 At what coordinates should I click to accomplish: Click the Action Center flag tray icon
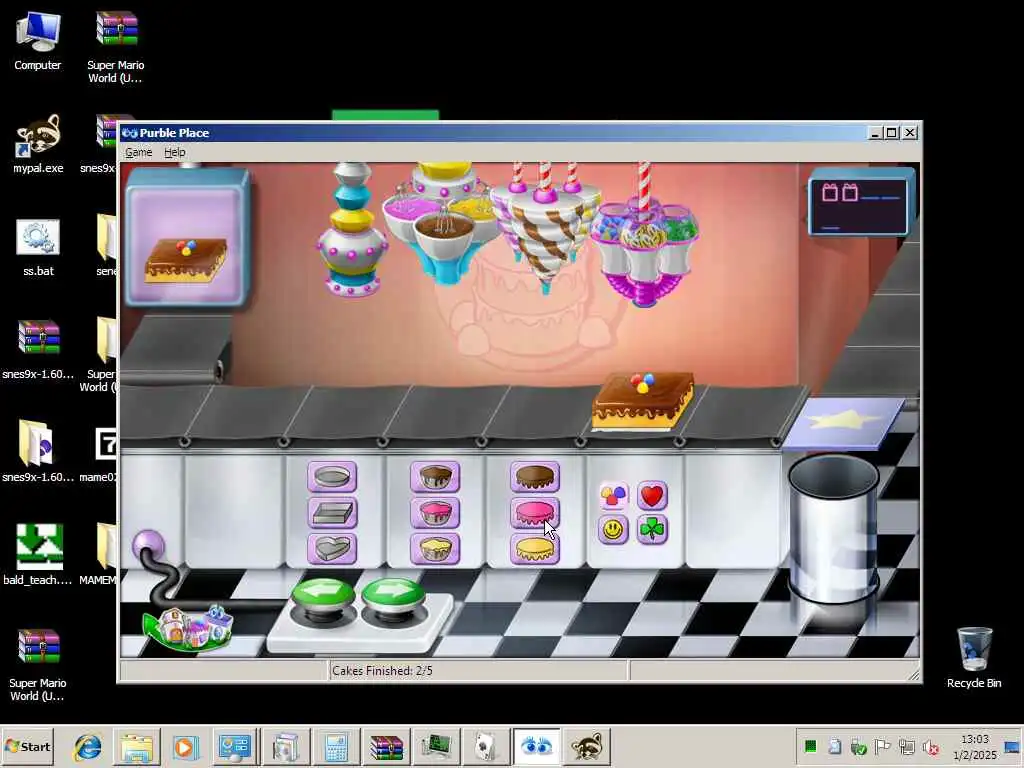click(x=882, y=746)
